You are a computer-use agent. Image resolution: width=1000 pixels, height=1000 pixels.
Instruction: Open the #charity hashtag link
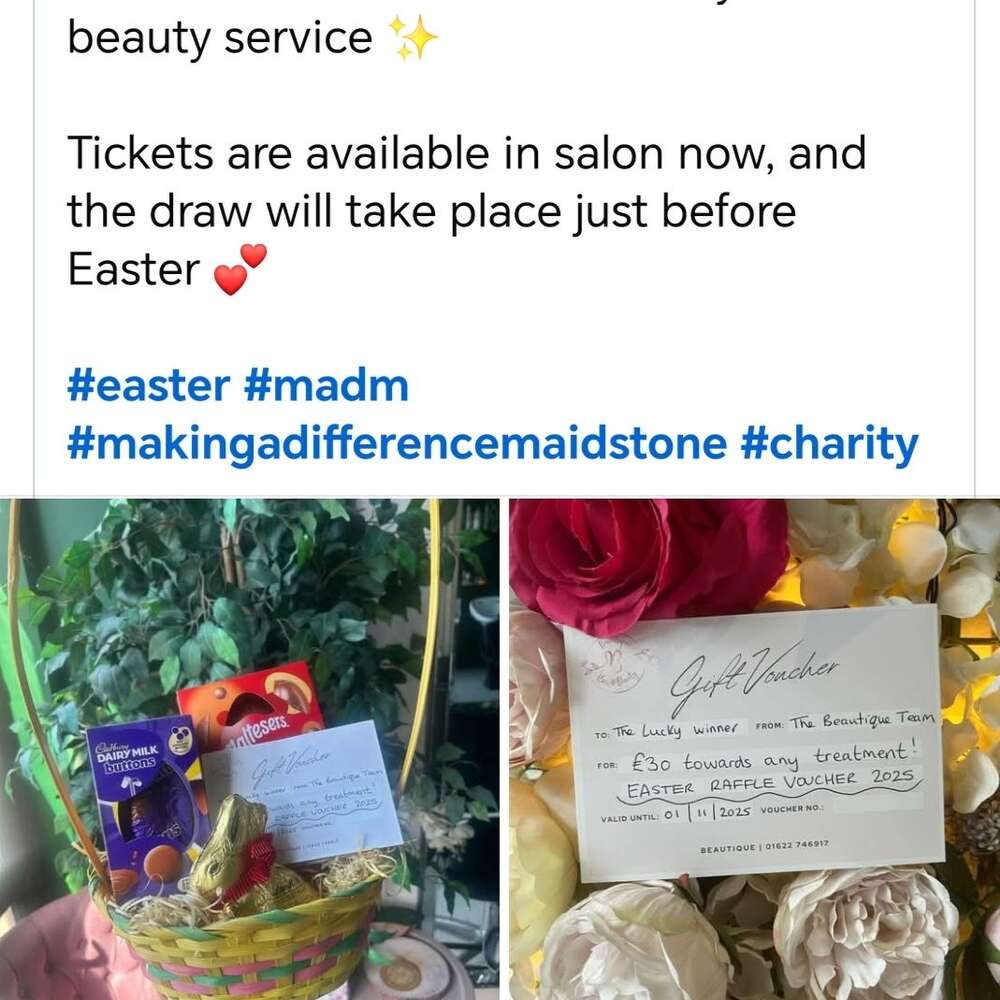point(829,444)
